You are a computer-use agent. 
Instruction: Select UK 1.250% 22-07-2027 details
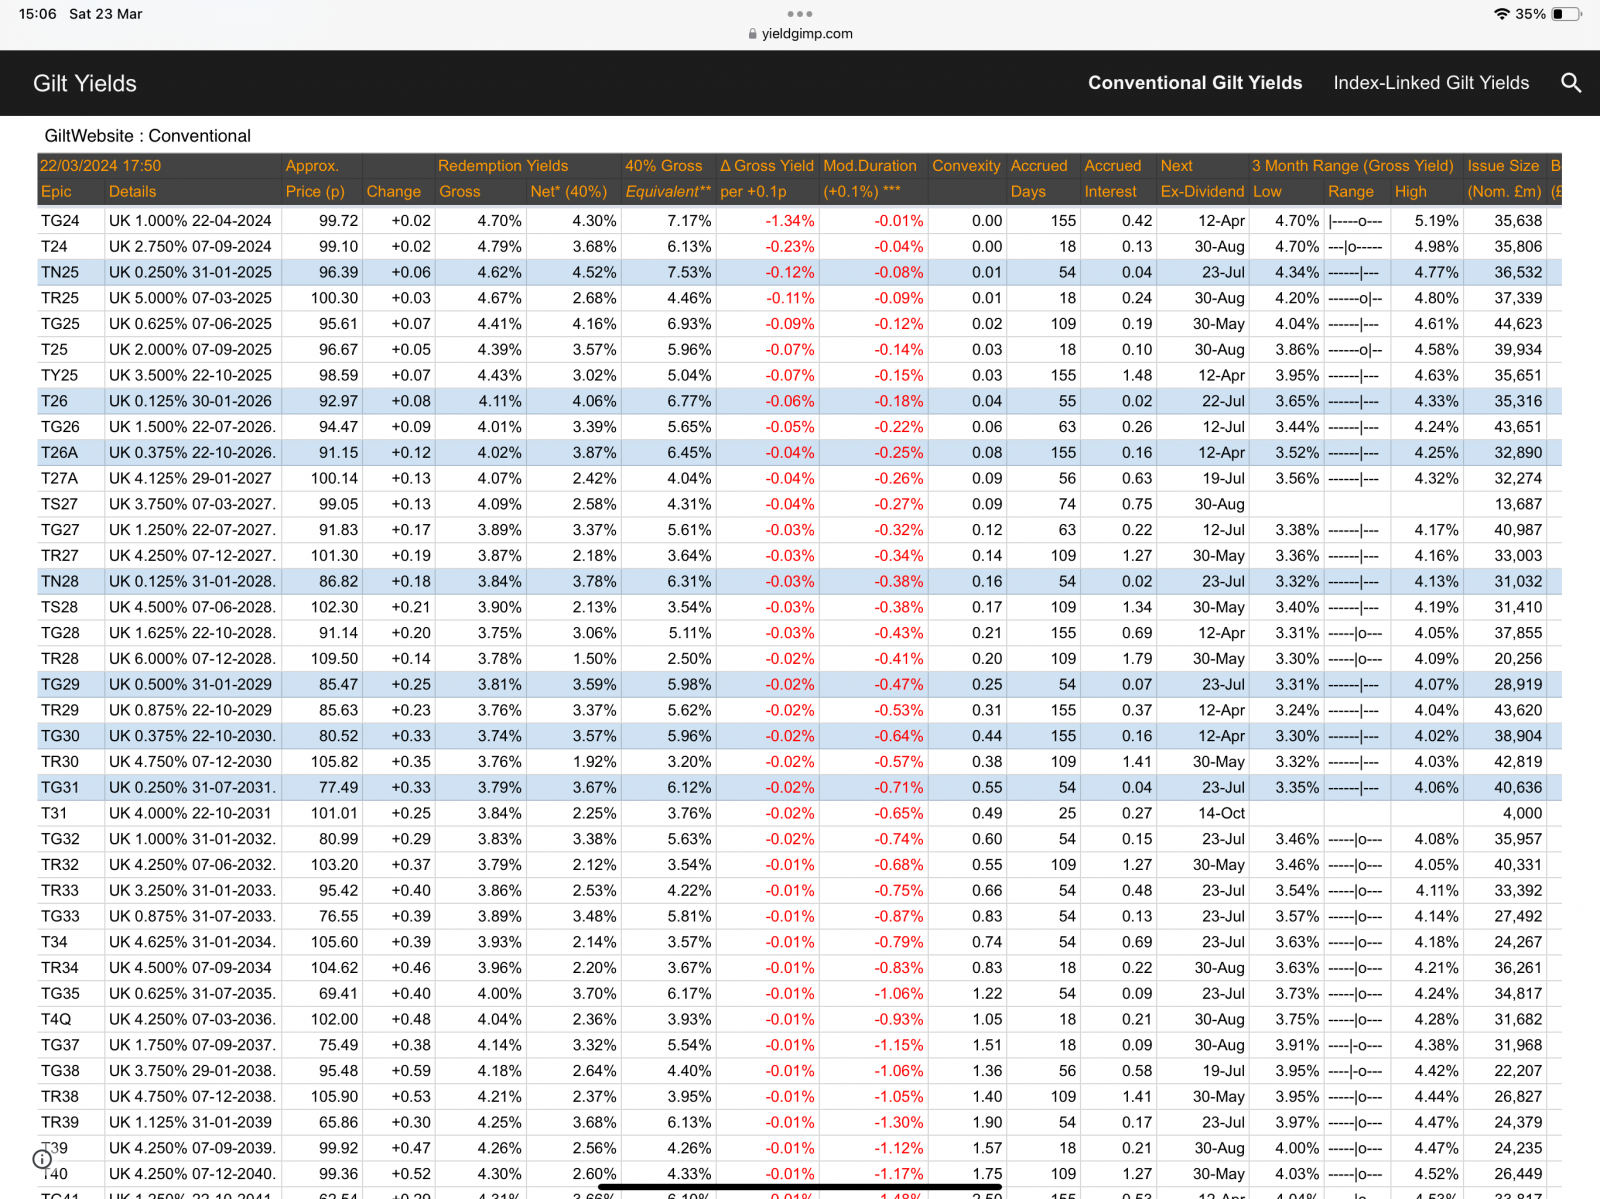point(192,530)
